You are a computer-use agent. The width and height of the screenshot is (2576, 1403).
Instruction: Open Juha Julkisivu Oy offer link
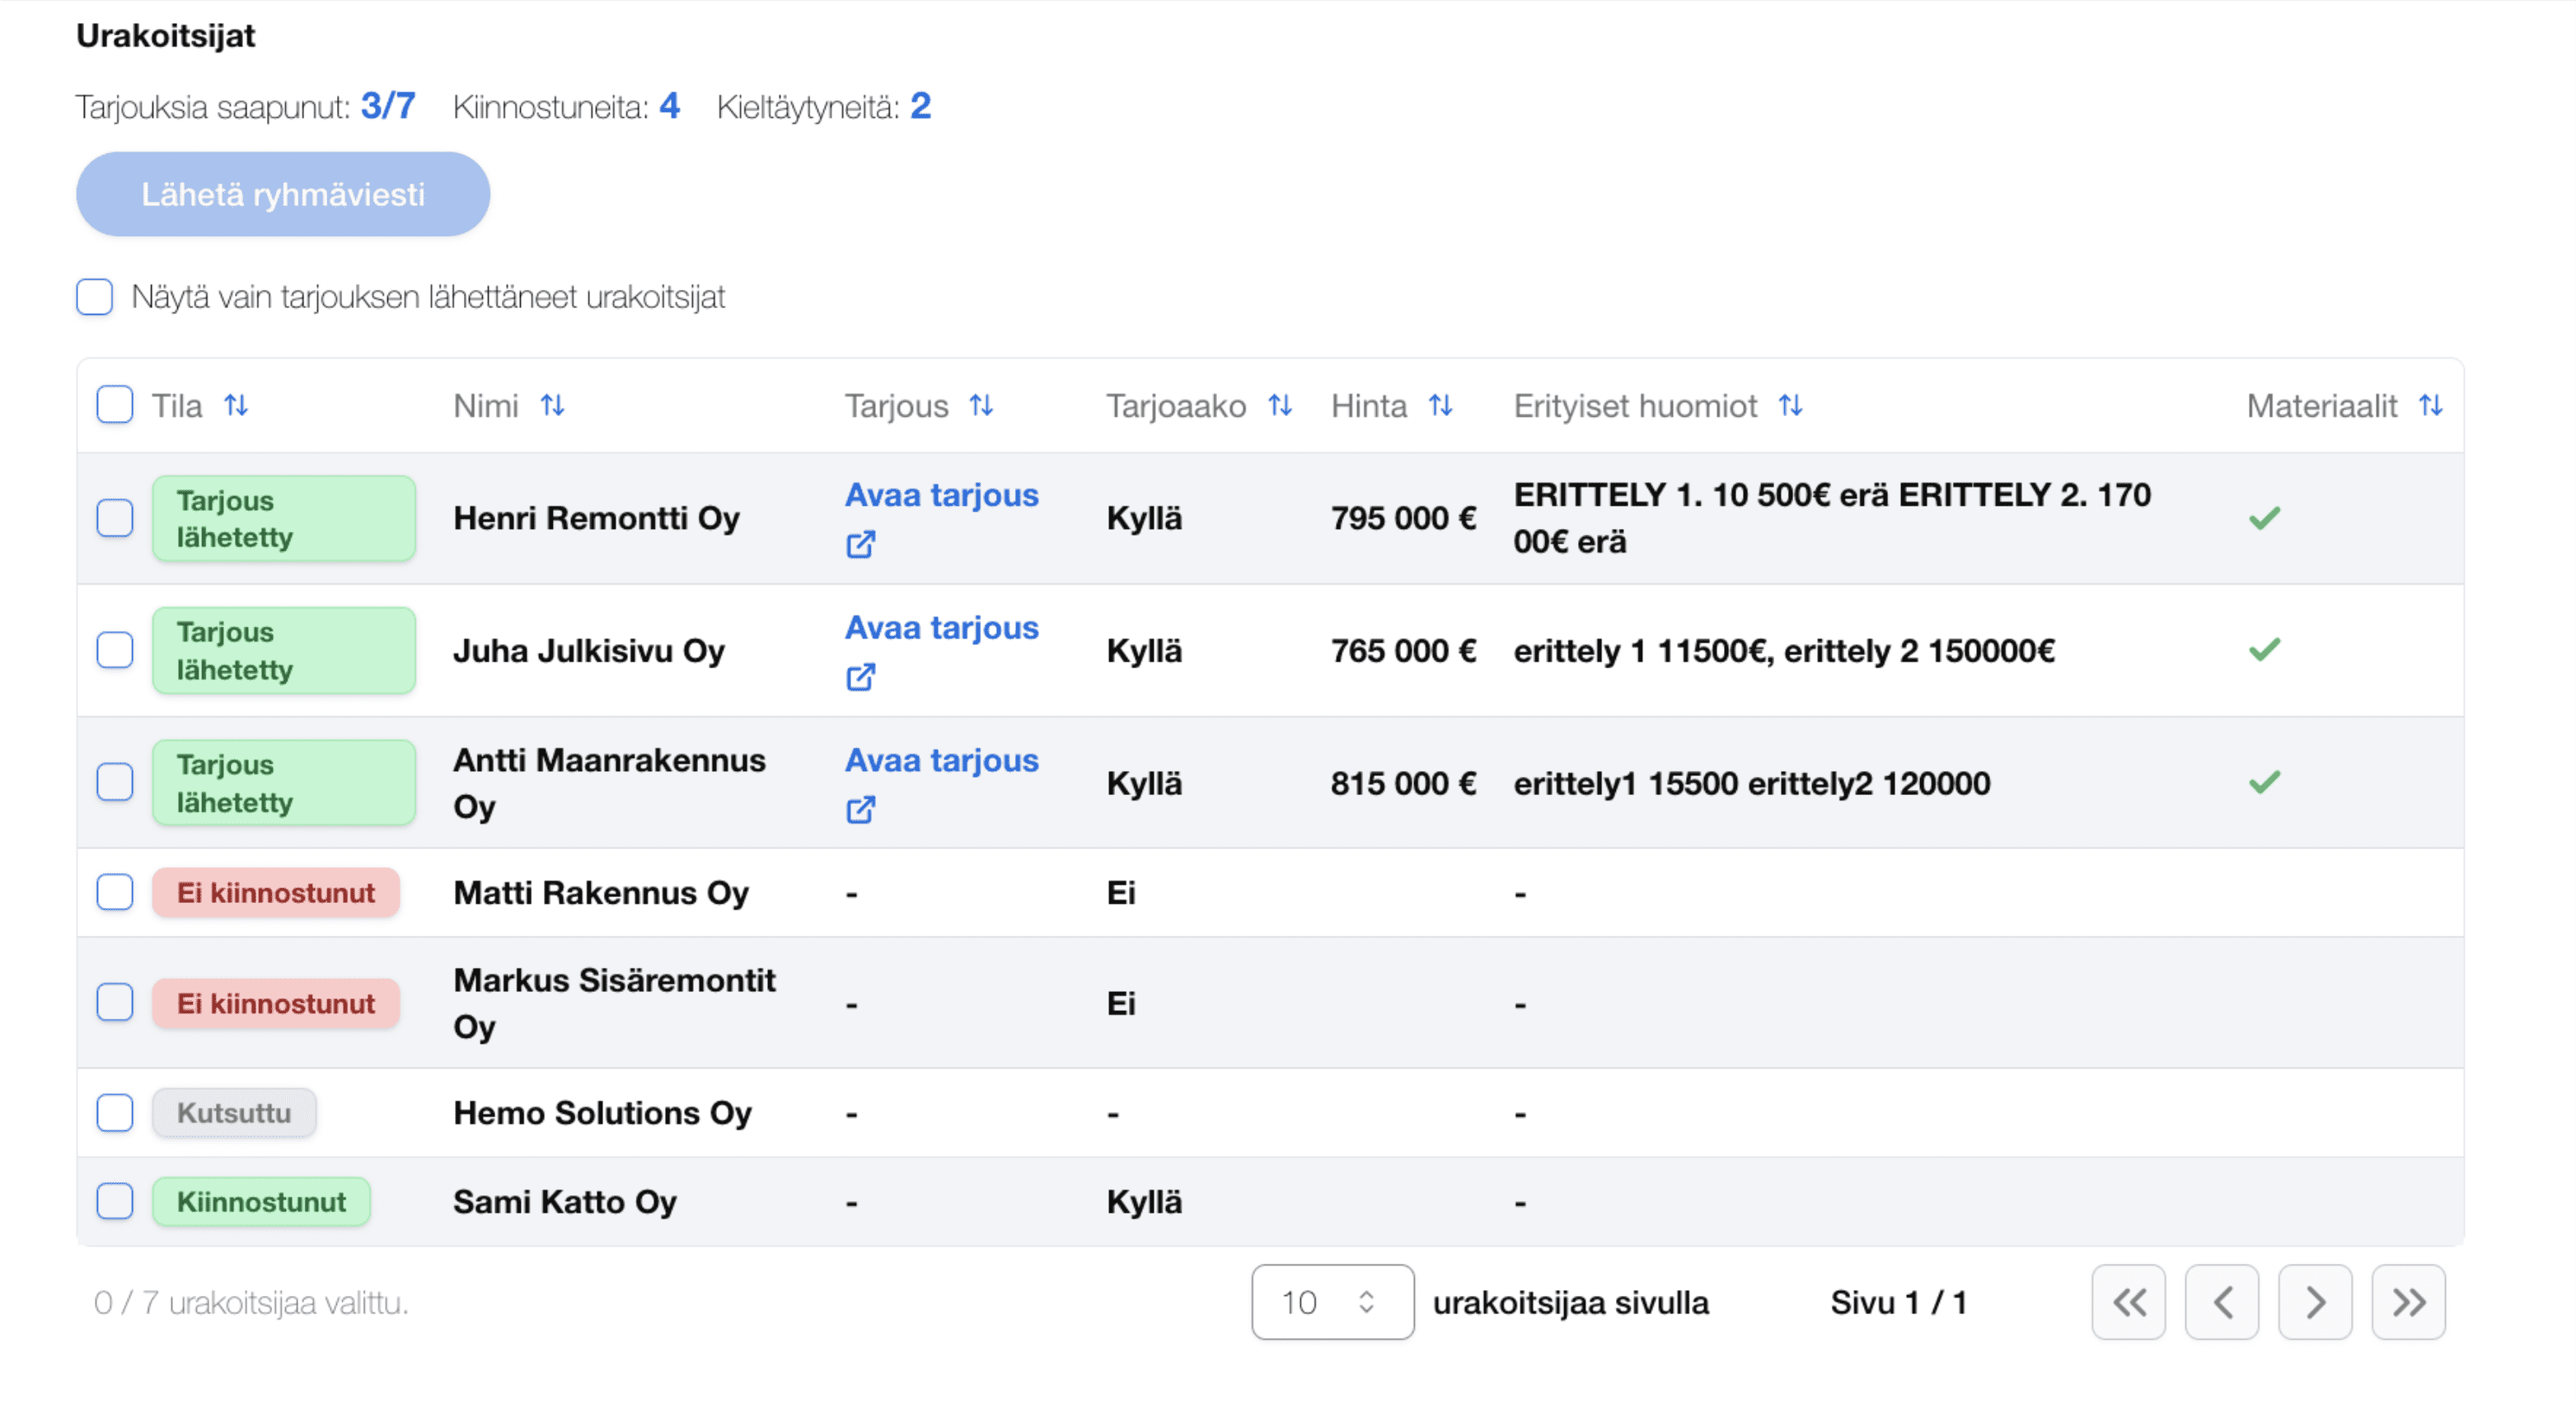pyautogui.click(x=941, y=628)
